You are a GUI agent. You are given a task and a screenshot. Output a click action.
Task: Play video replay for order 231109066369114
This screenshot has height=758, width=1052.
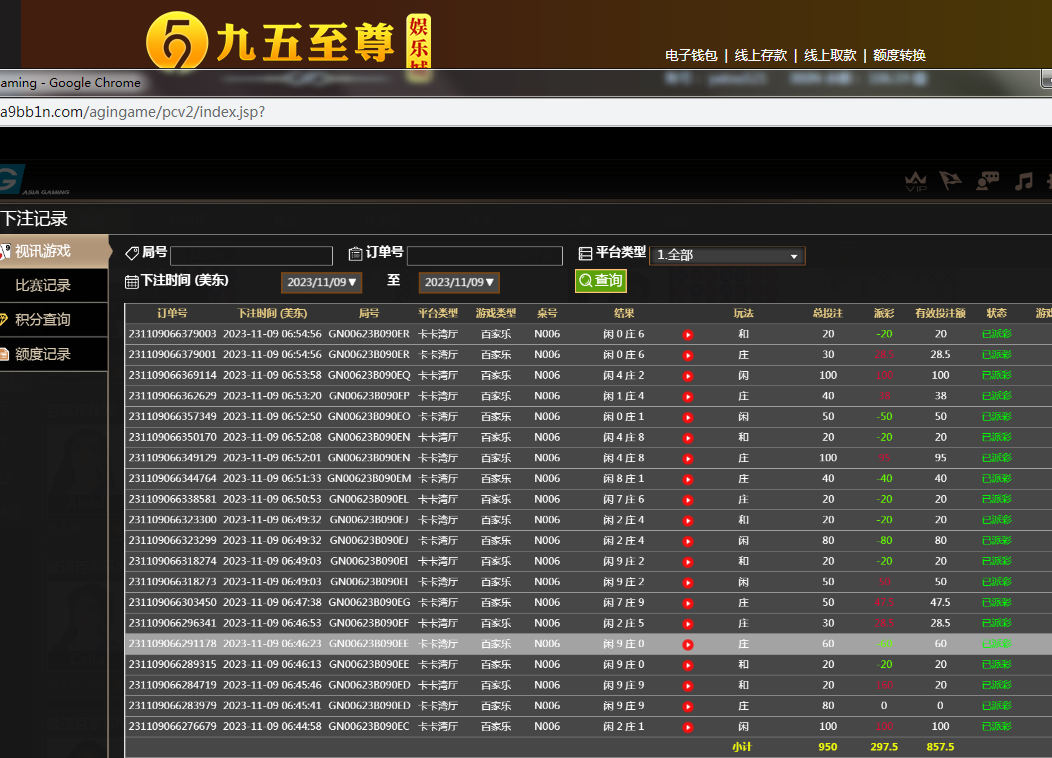point(688,376)
